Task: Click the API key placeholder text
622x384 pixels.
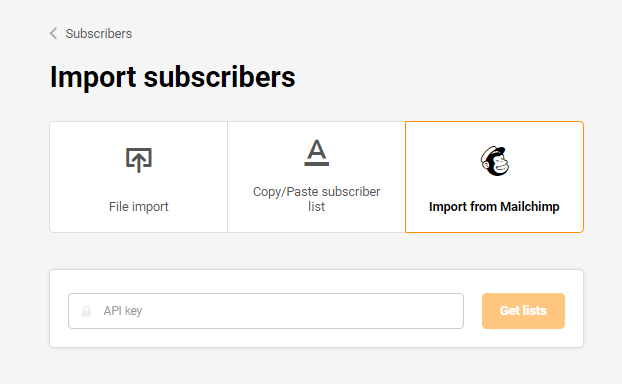Action: (123, 311)
